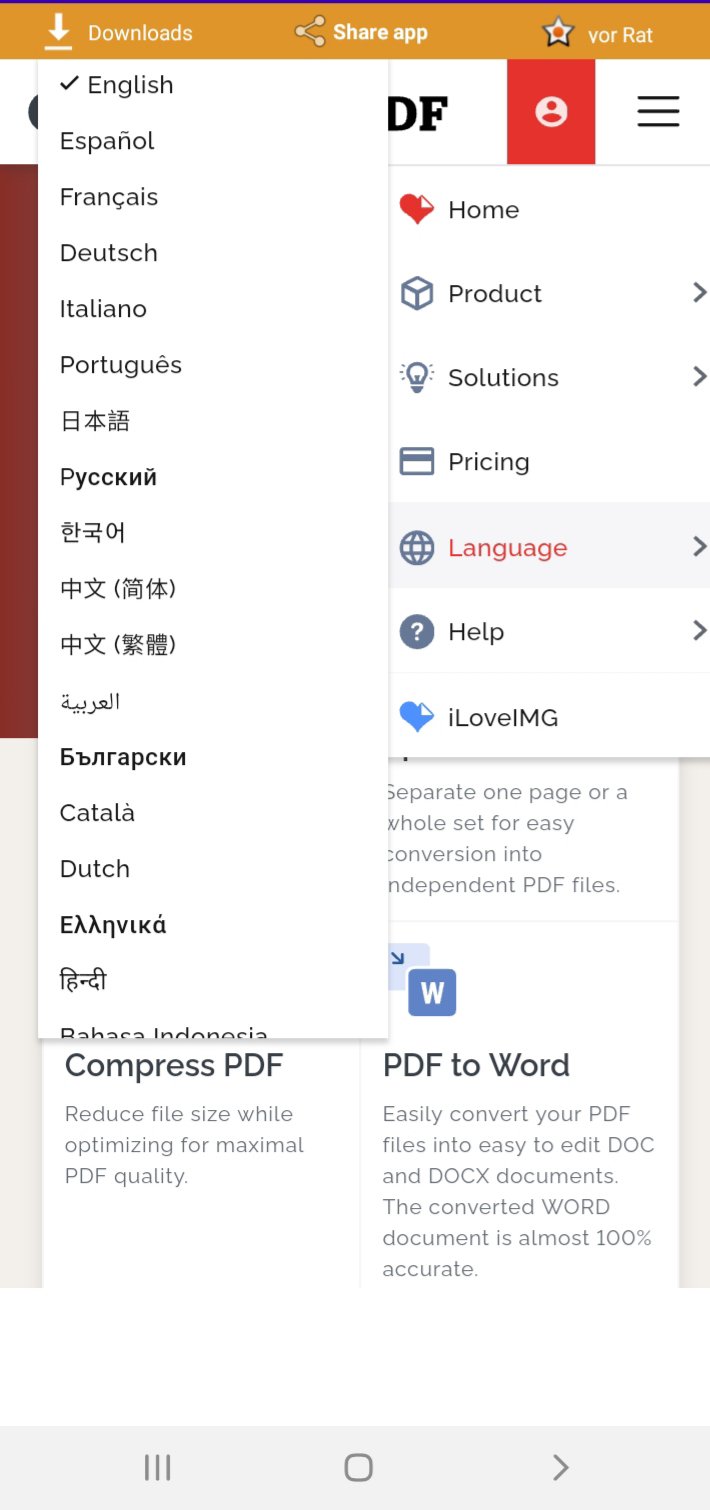The image size is (710, 1510).
Task: Tap the Downloads arrow icon
Action: [x=59, y=33]
